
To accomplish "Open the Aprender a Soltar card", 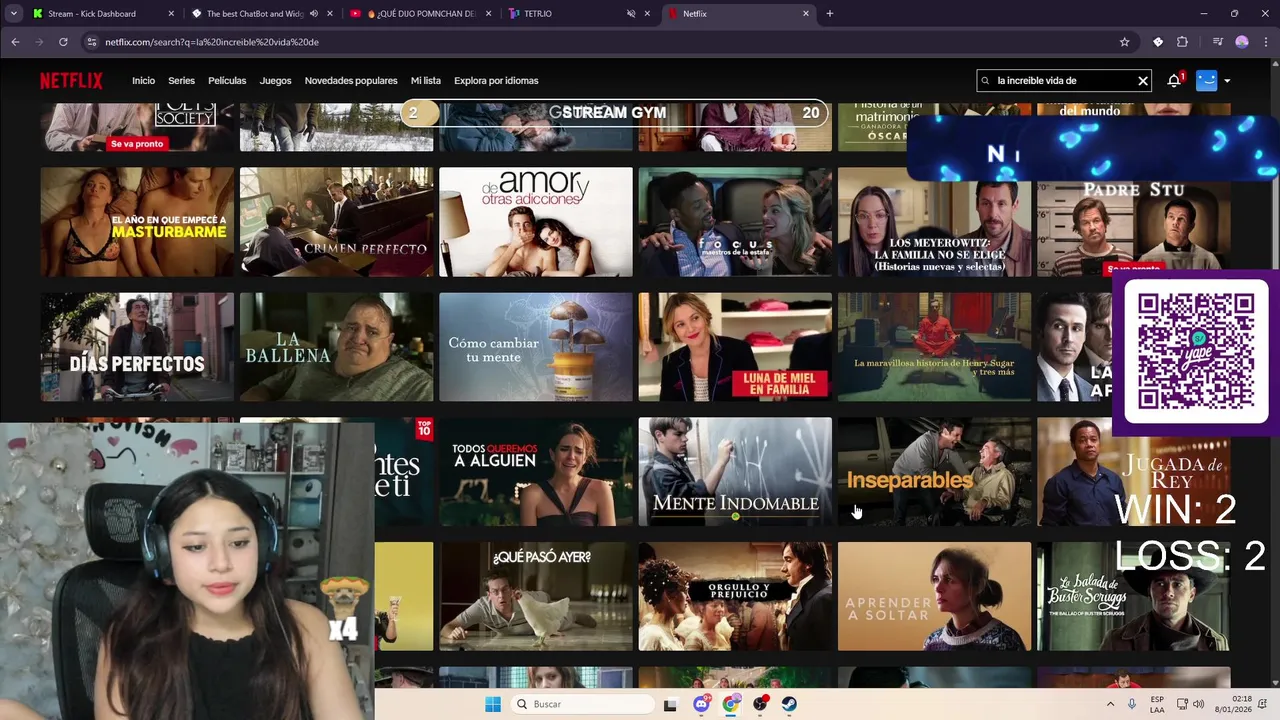I will [x=934, y=597].
